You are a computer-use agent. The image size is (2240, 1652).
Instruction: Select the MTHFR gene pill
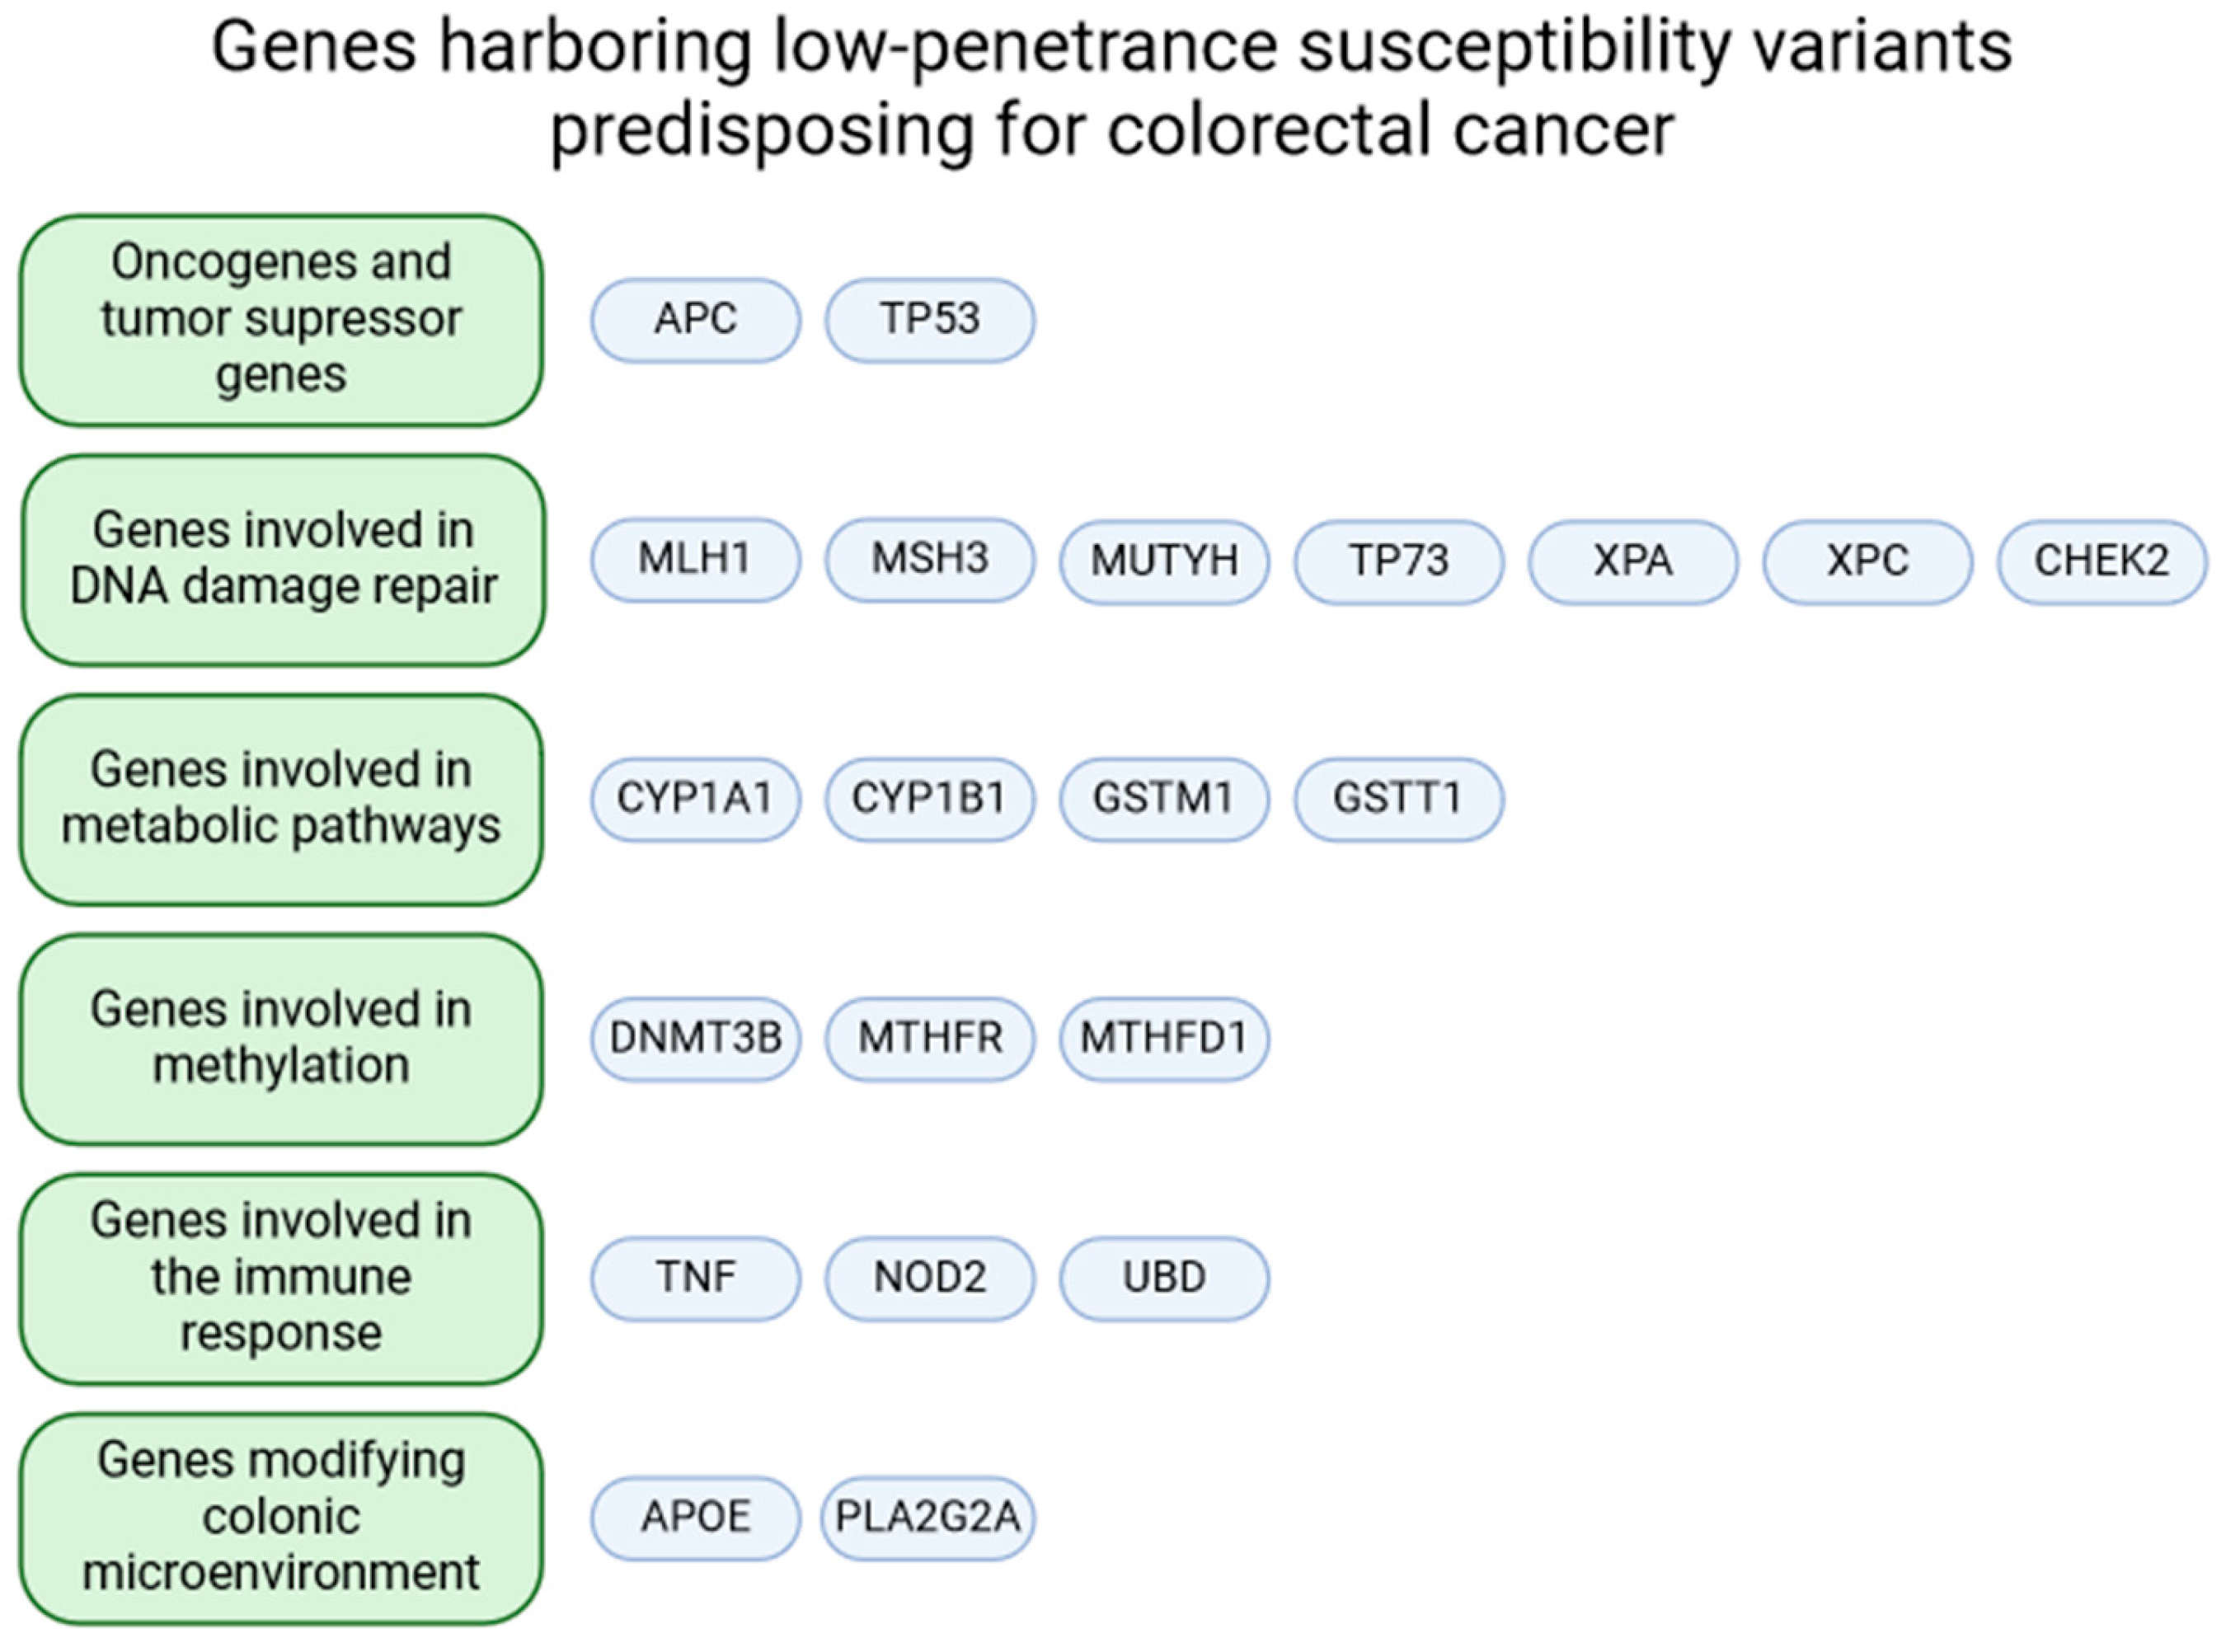point(929,1038)
